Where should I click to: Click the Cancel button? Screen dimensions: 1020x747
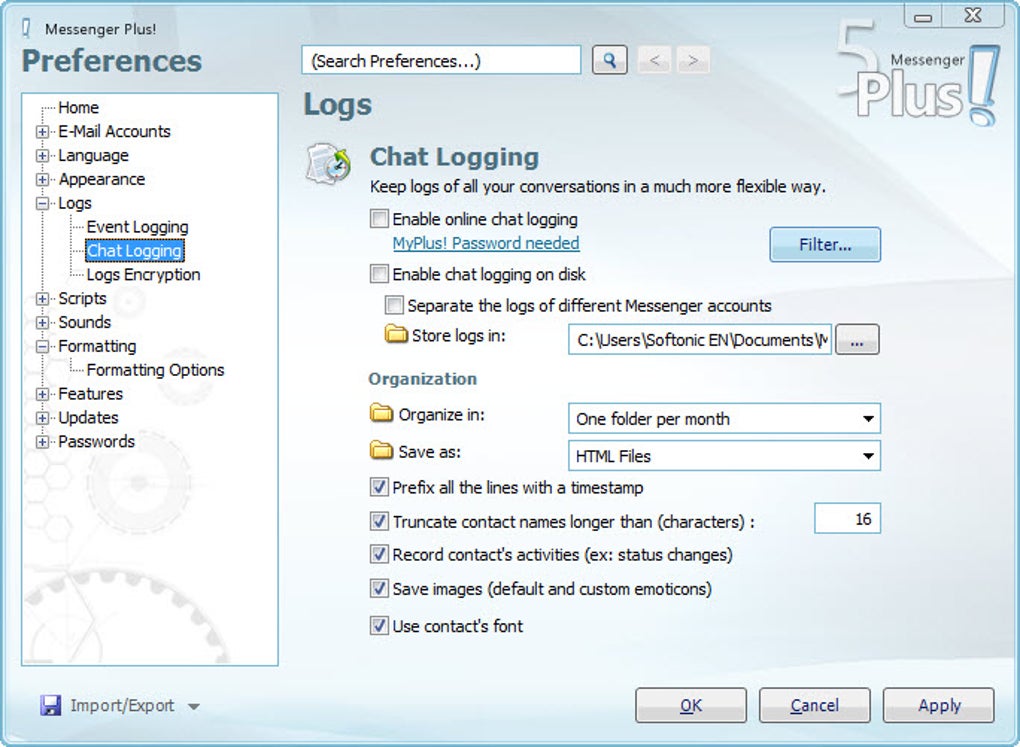click(x=814, y=705)
